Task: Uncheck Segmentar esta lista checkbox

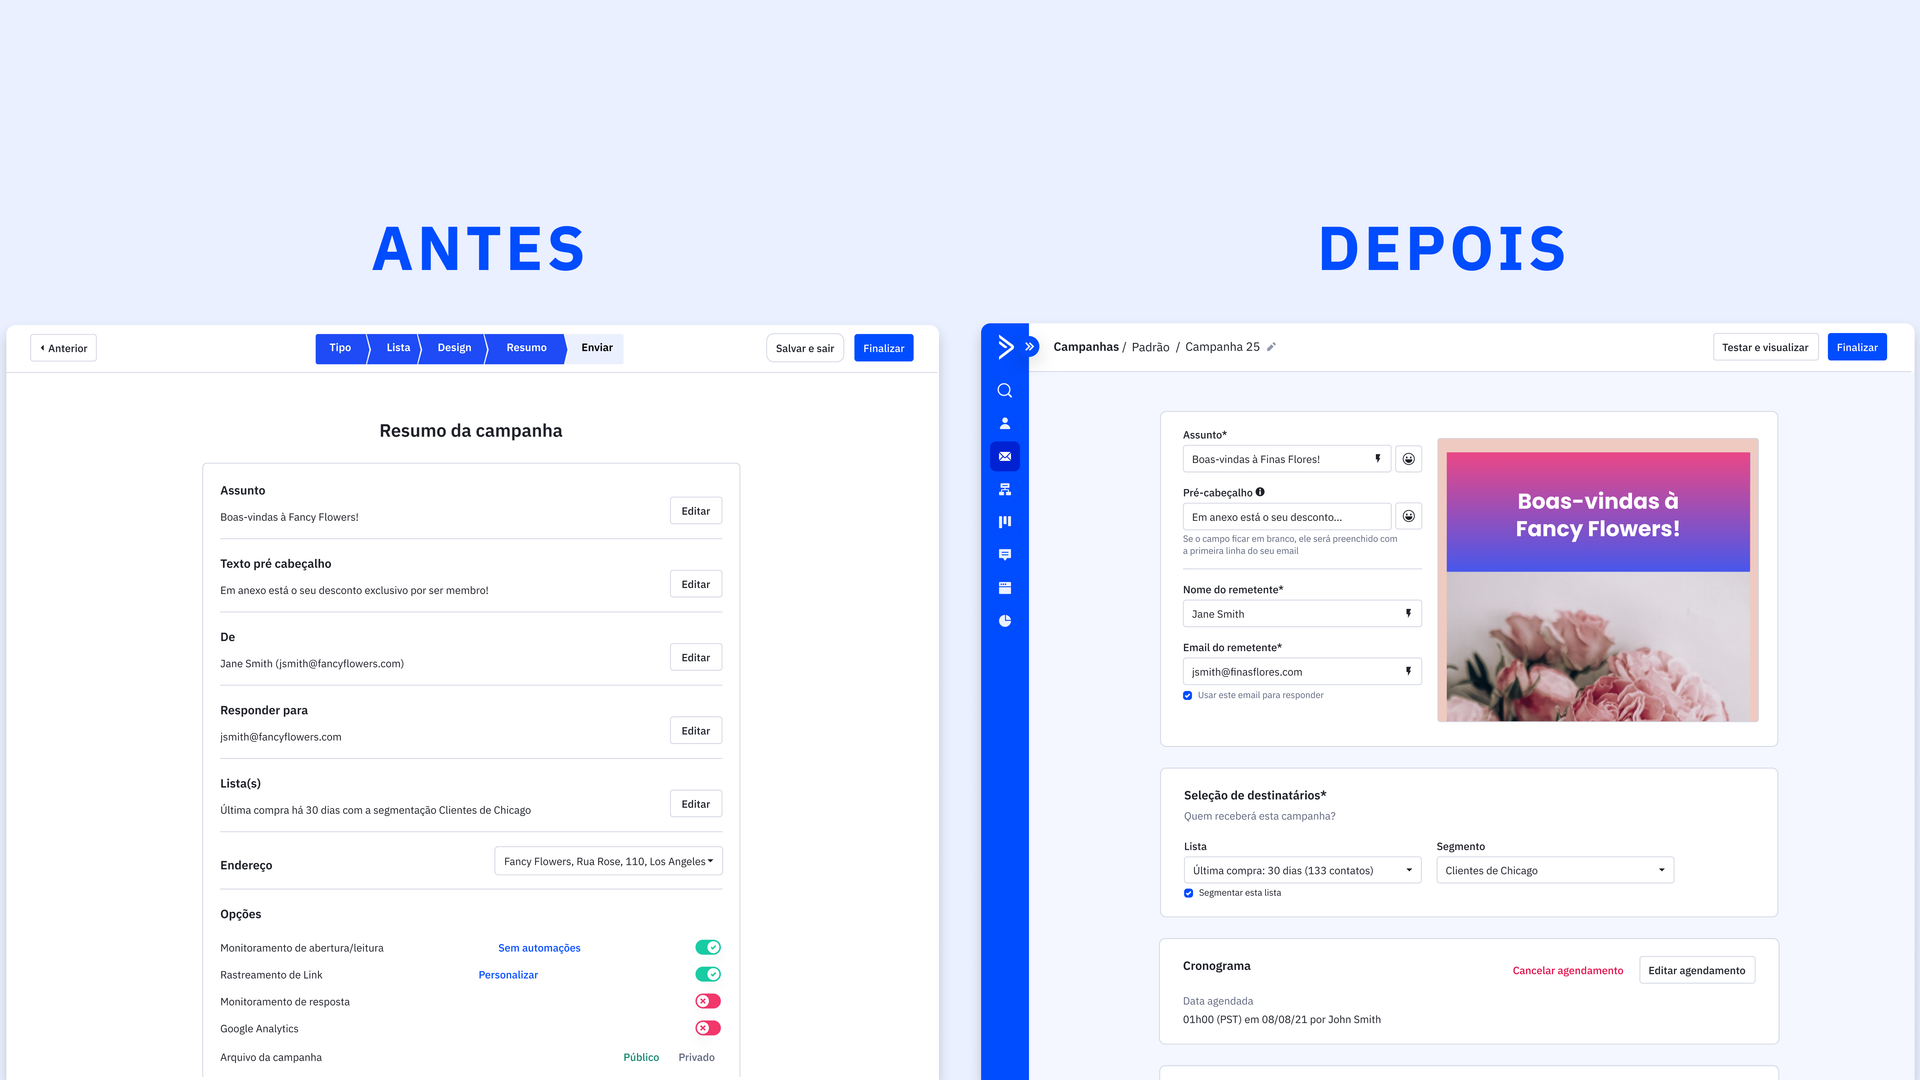Action: 1189,893
